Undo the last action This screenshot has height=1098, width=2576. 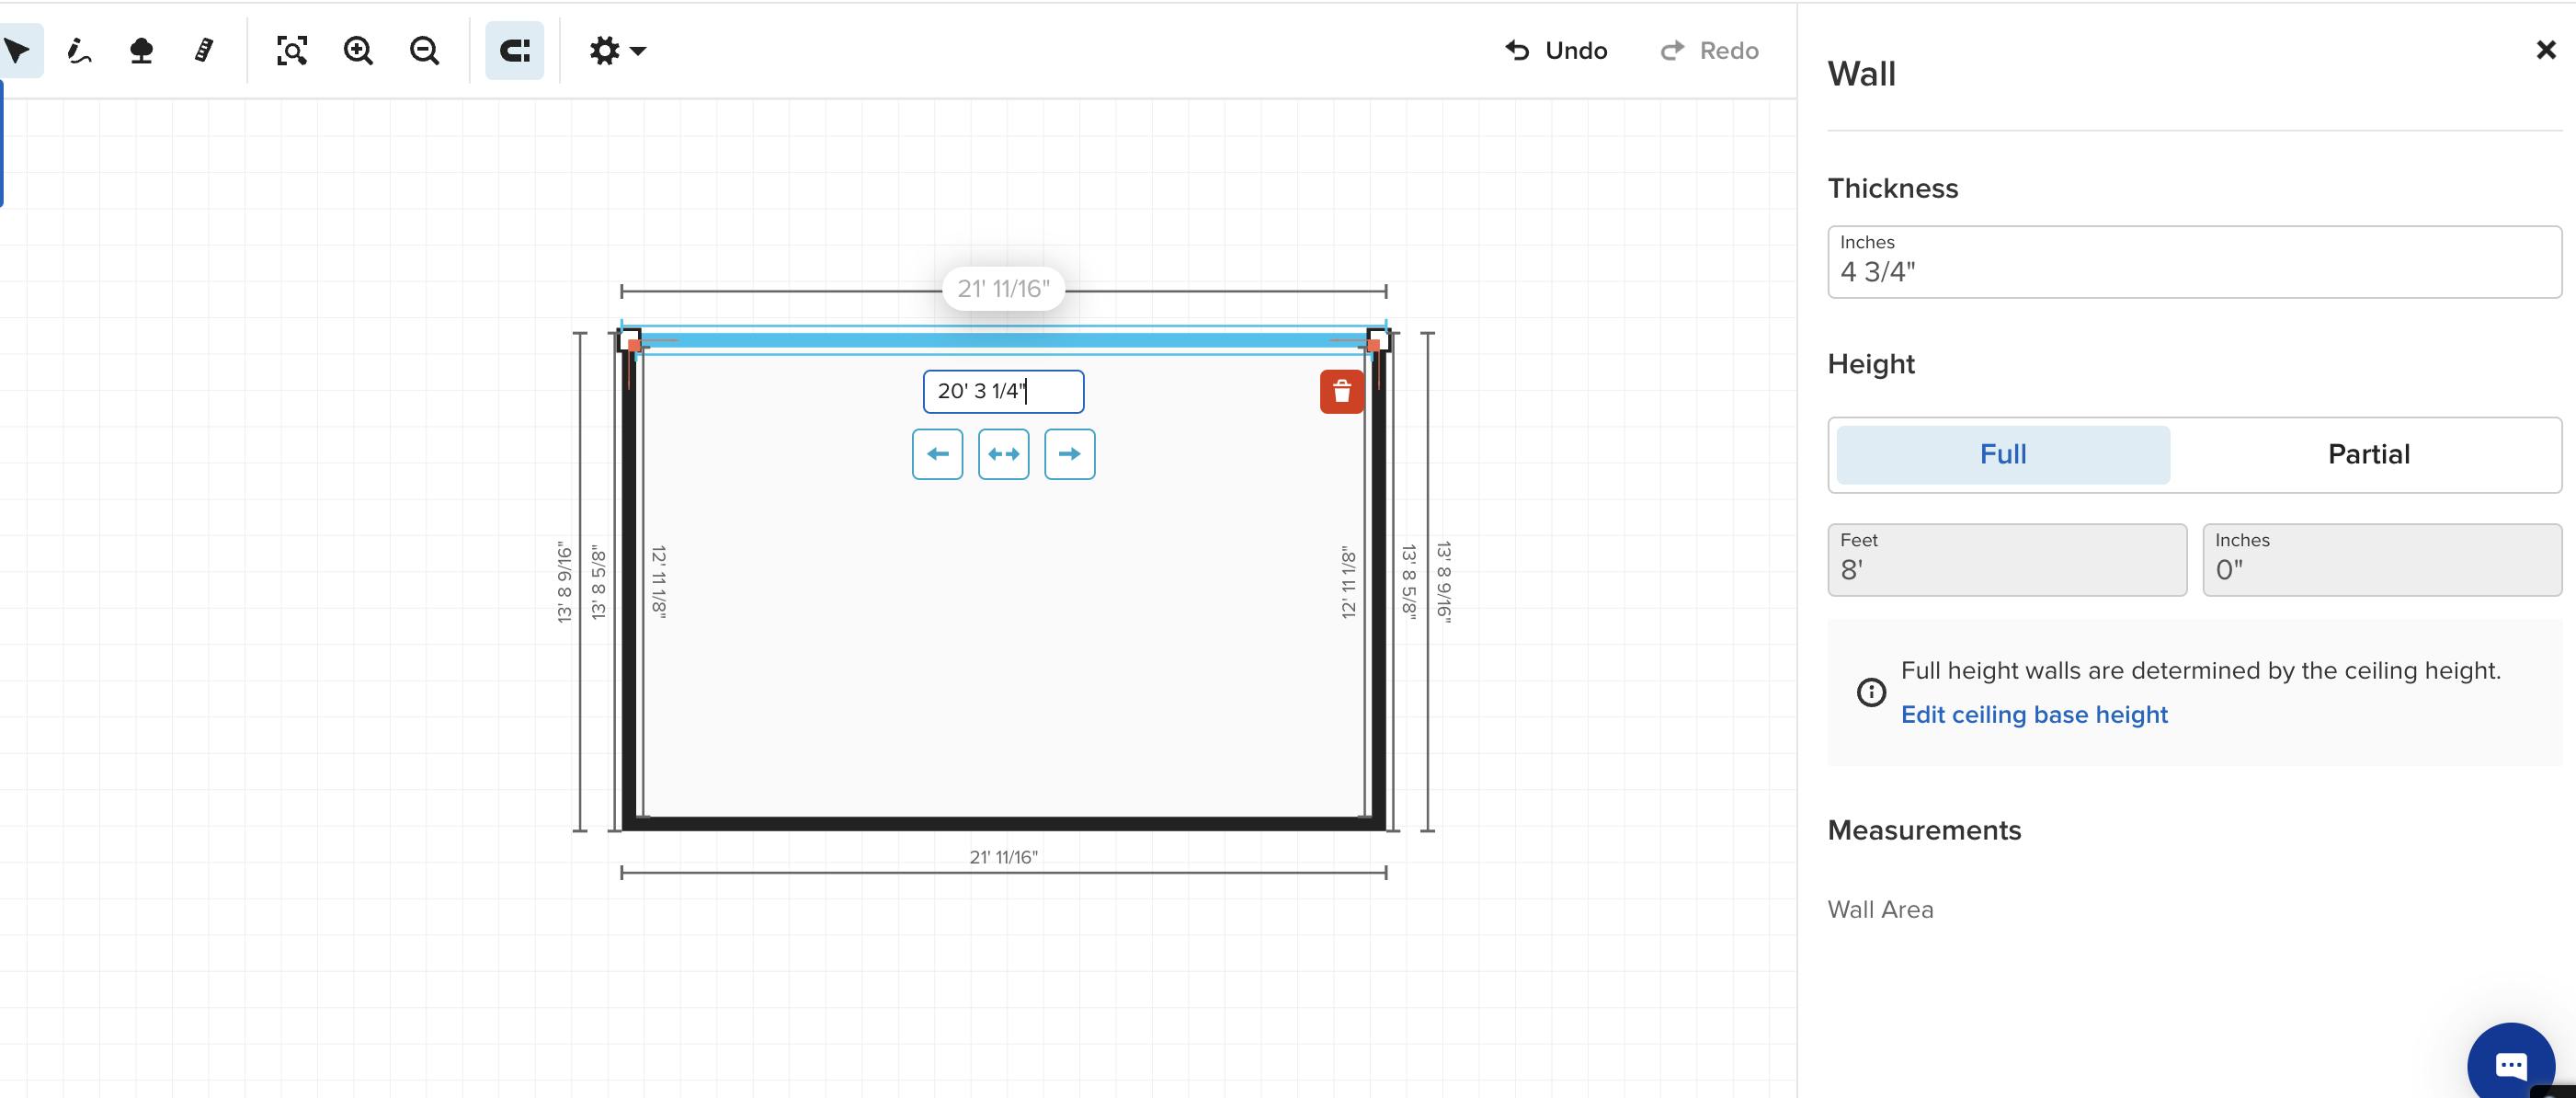coord(1556,50)
